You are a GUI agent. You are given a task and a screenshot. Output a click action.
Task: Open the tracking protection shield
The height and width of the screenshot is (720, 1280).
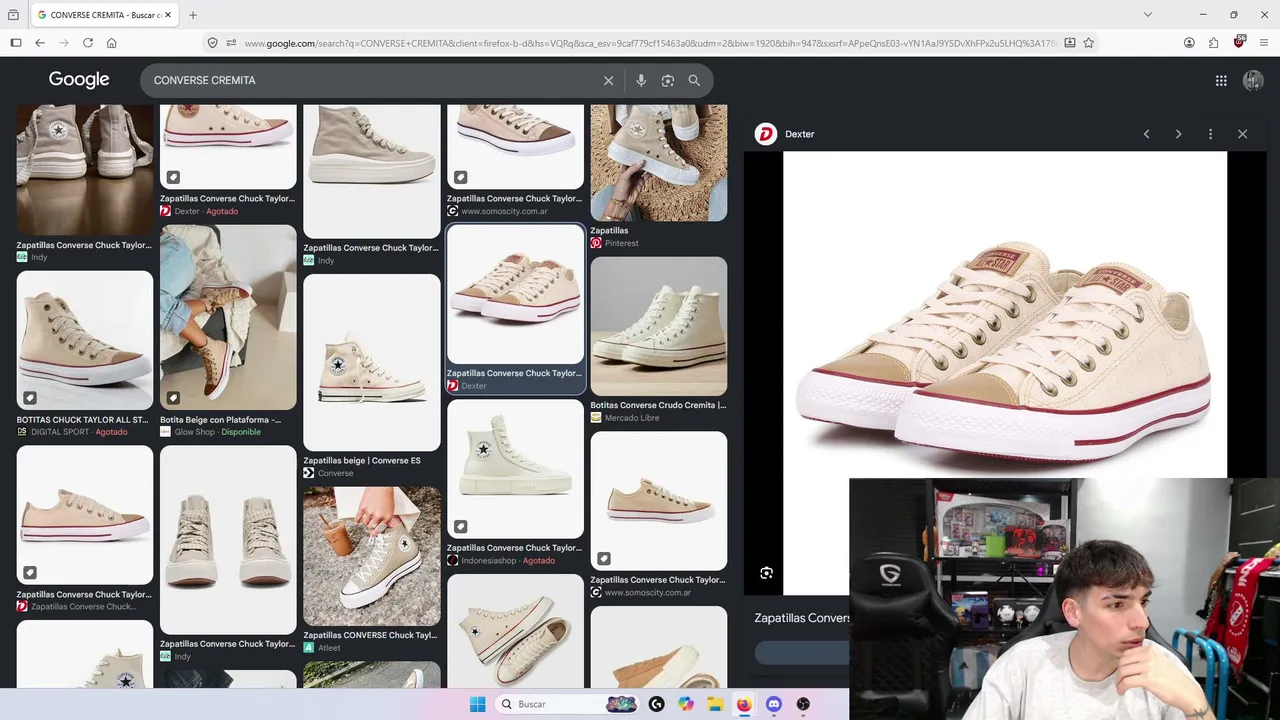[x=212, y=43]
